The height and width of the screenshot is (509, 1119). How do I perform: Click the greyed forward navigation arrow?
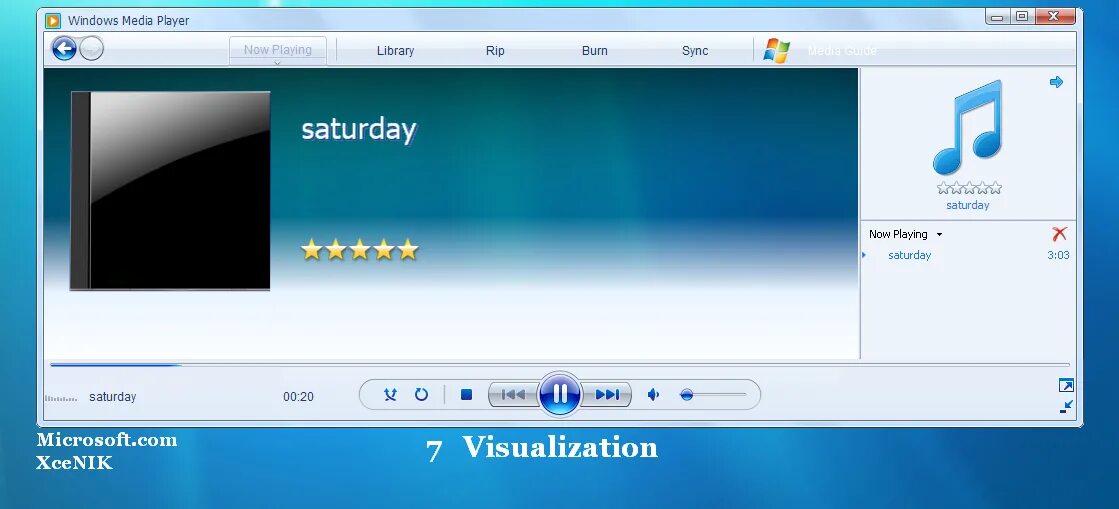pos(91,49)
